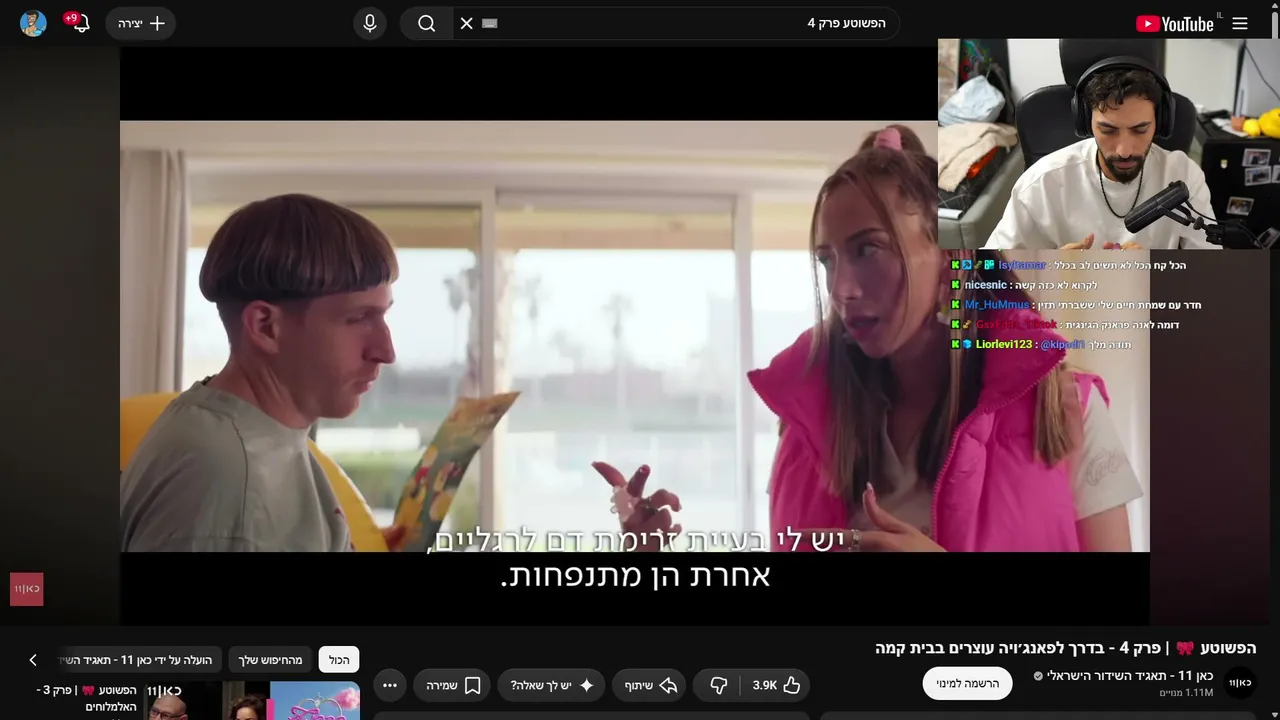
Task: Open the three-dot more actions menu
Action: point(390,685)
